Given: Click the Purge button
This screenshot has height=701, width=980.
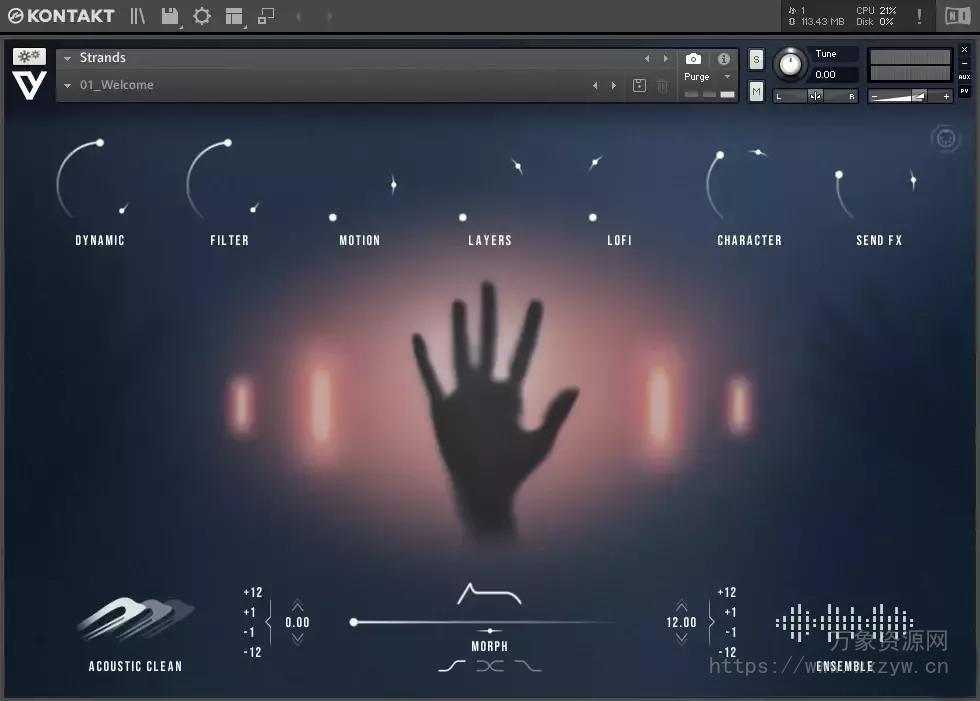Looking at the screenshot, I should pos(697,76).
